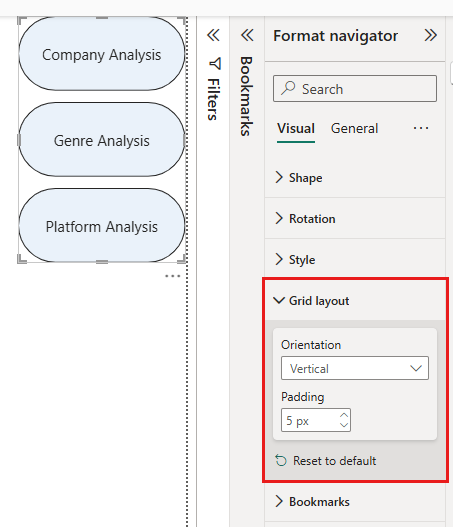Open visual more options ellipsis below navigator
The image size is (453, 527).
[173, 276]
